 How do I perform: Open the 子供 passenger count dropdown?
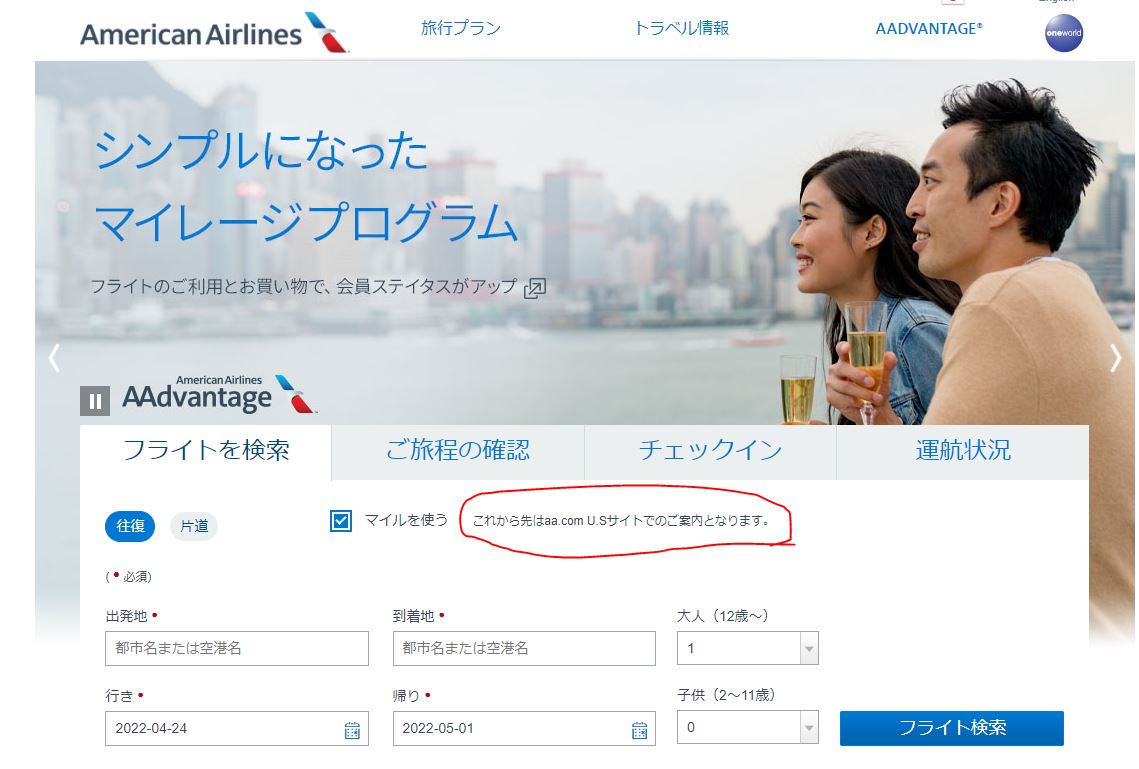tap(747, 727)
